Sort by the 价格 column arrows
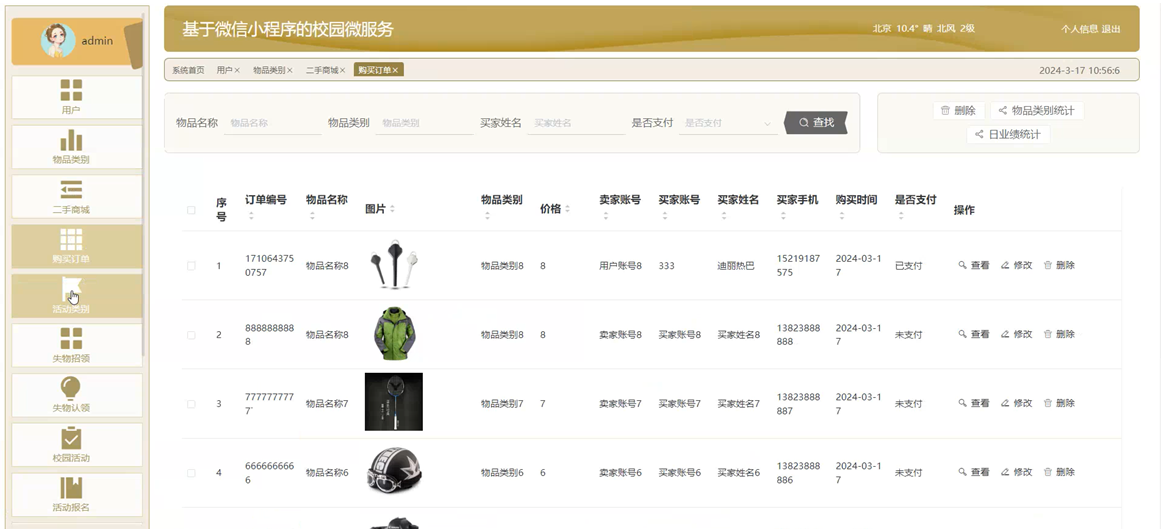The image size is (1161, 530). coord(567,210)
